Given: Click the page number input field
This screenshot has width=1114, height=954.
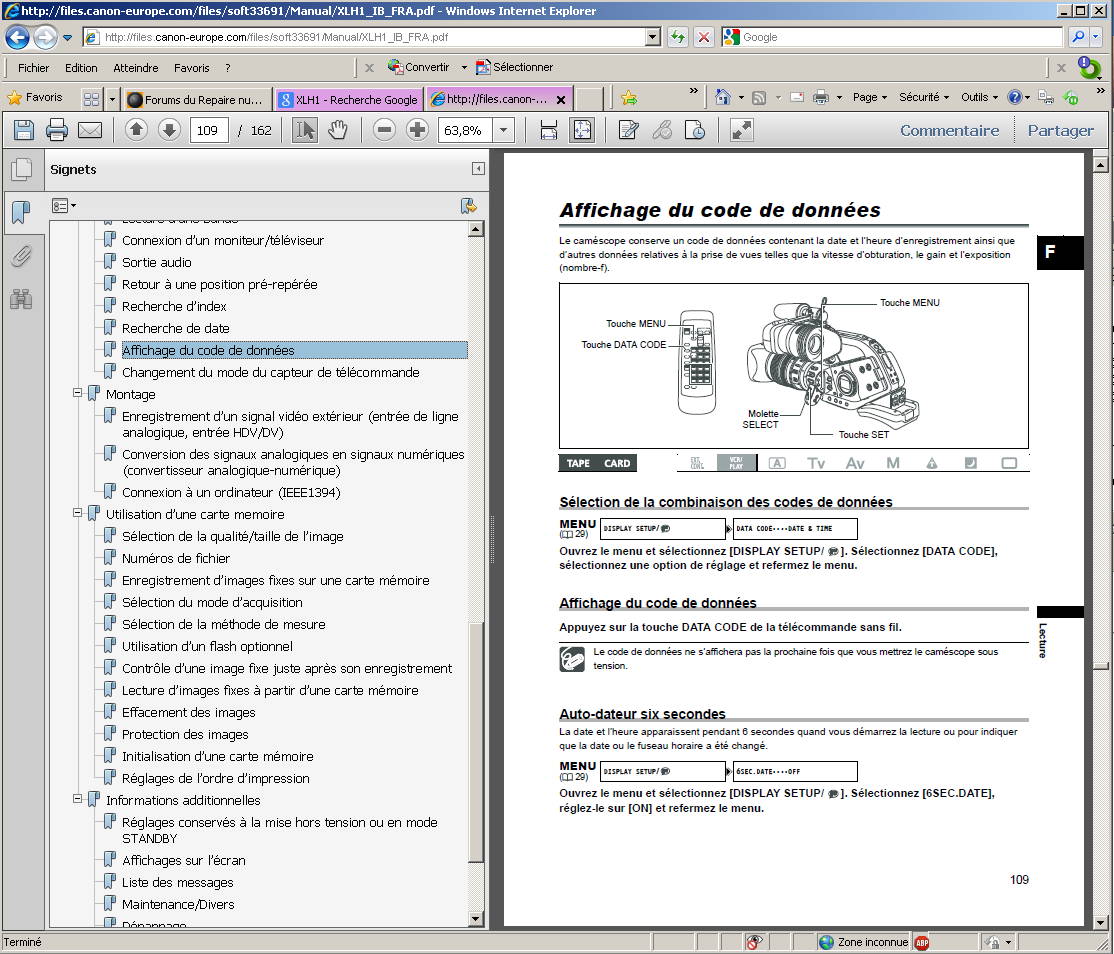Looking at the screenshot, I should (x=208, y=130).
